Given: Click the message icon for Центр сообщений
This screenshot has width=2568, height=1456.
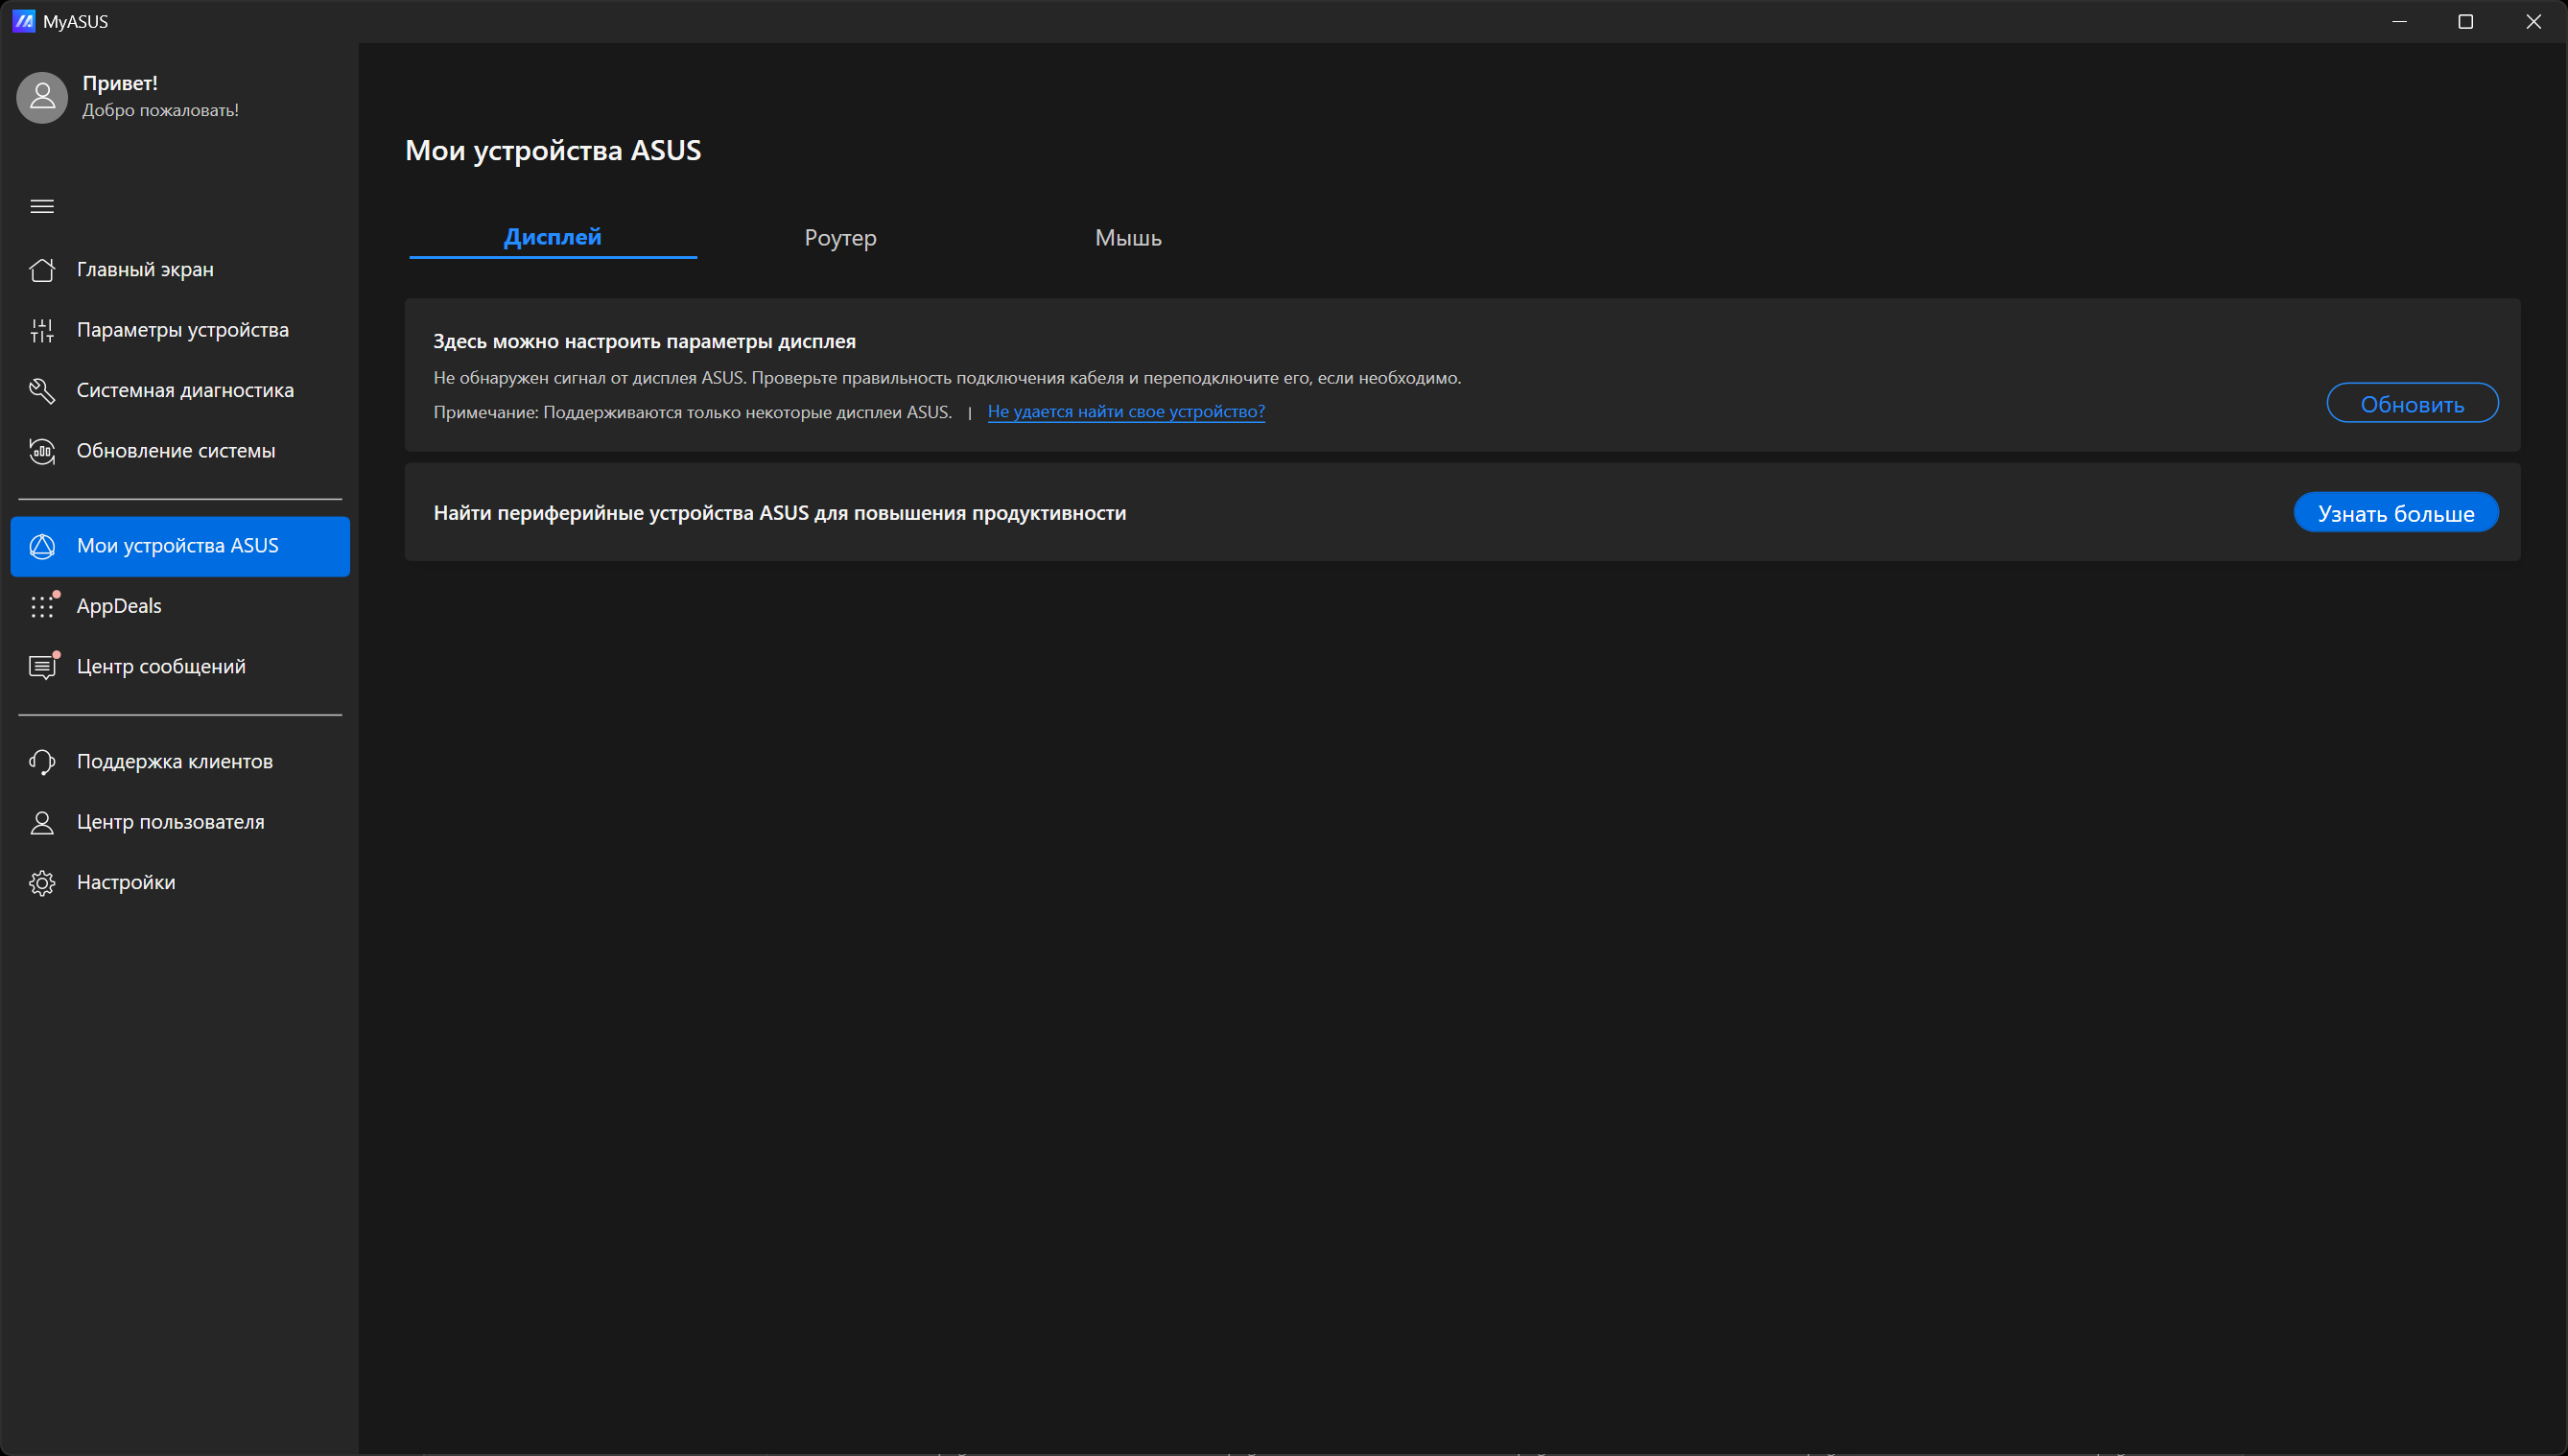Looking at the screenshot, I should [x=42, y=666].
